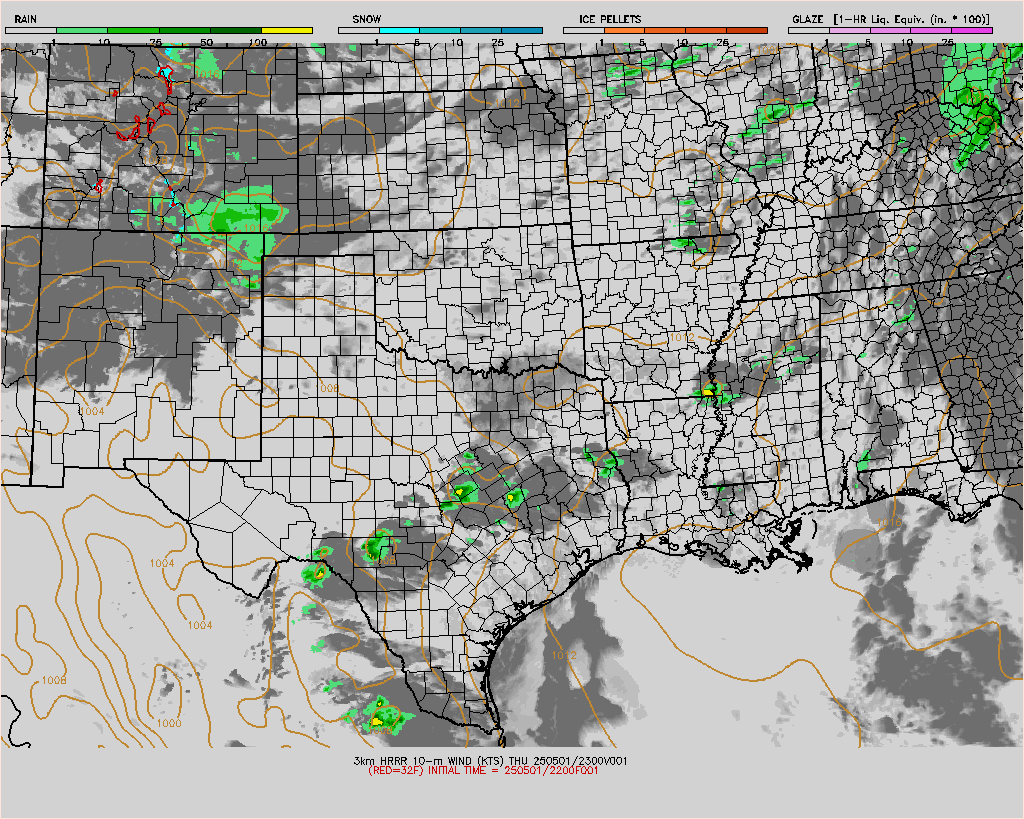1024x819 pixels.
Task: Click the darkest red-orange ICE PELLETS swatch
Action: 747,30
